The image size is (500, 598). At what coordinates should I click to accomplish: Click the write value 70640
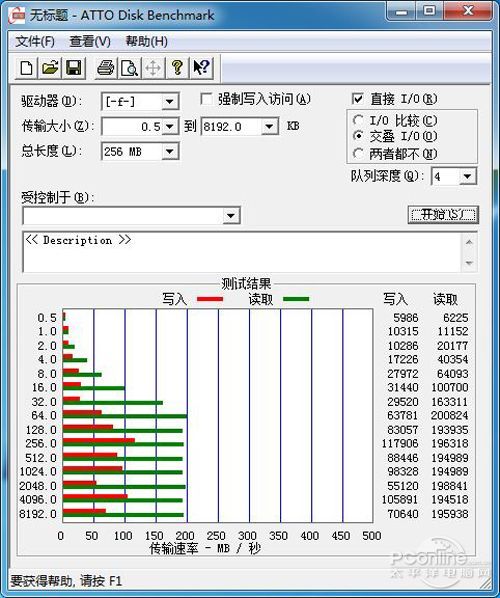403,514
